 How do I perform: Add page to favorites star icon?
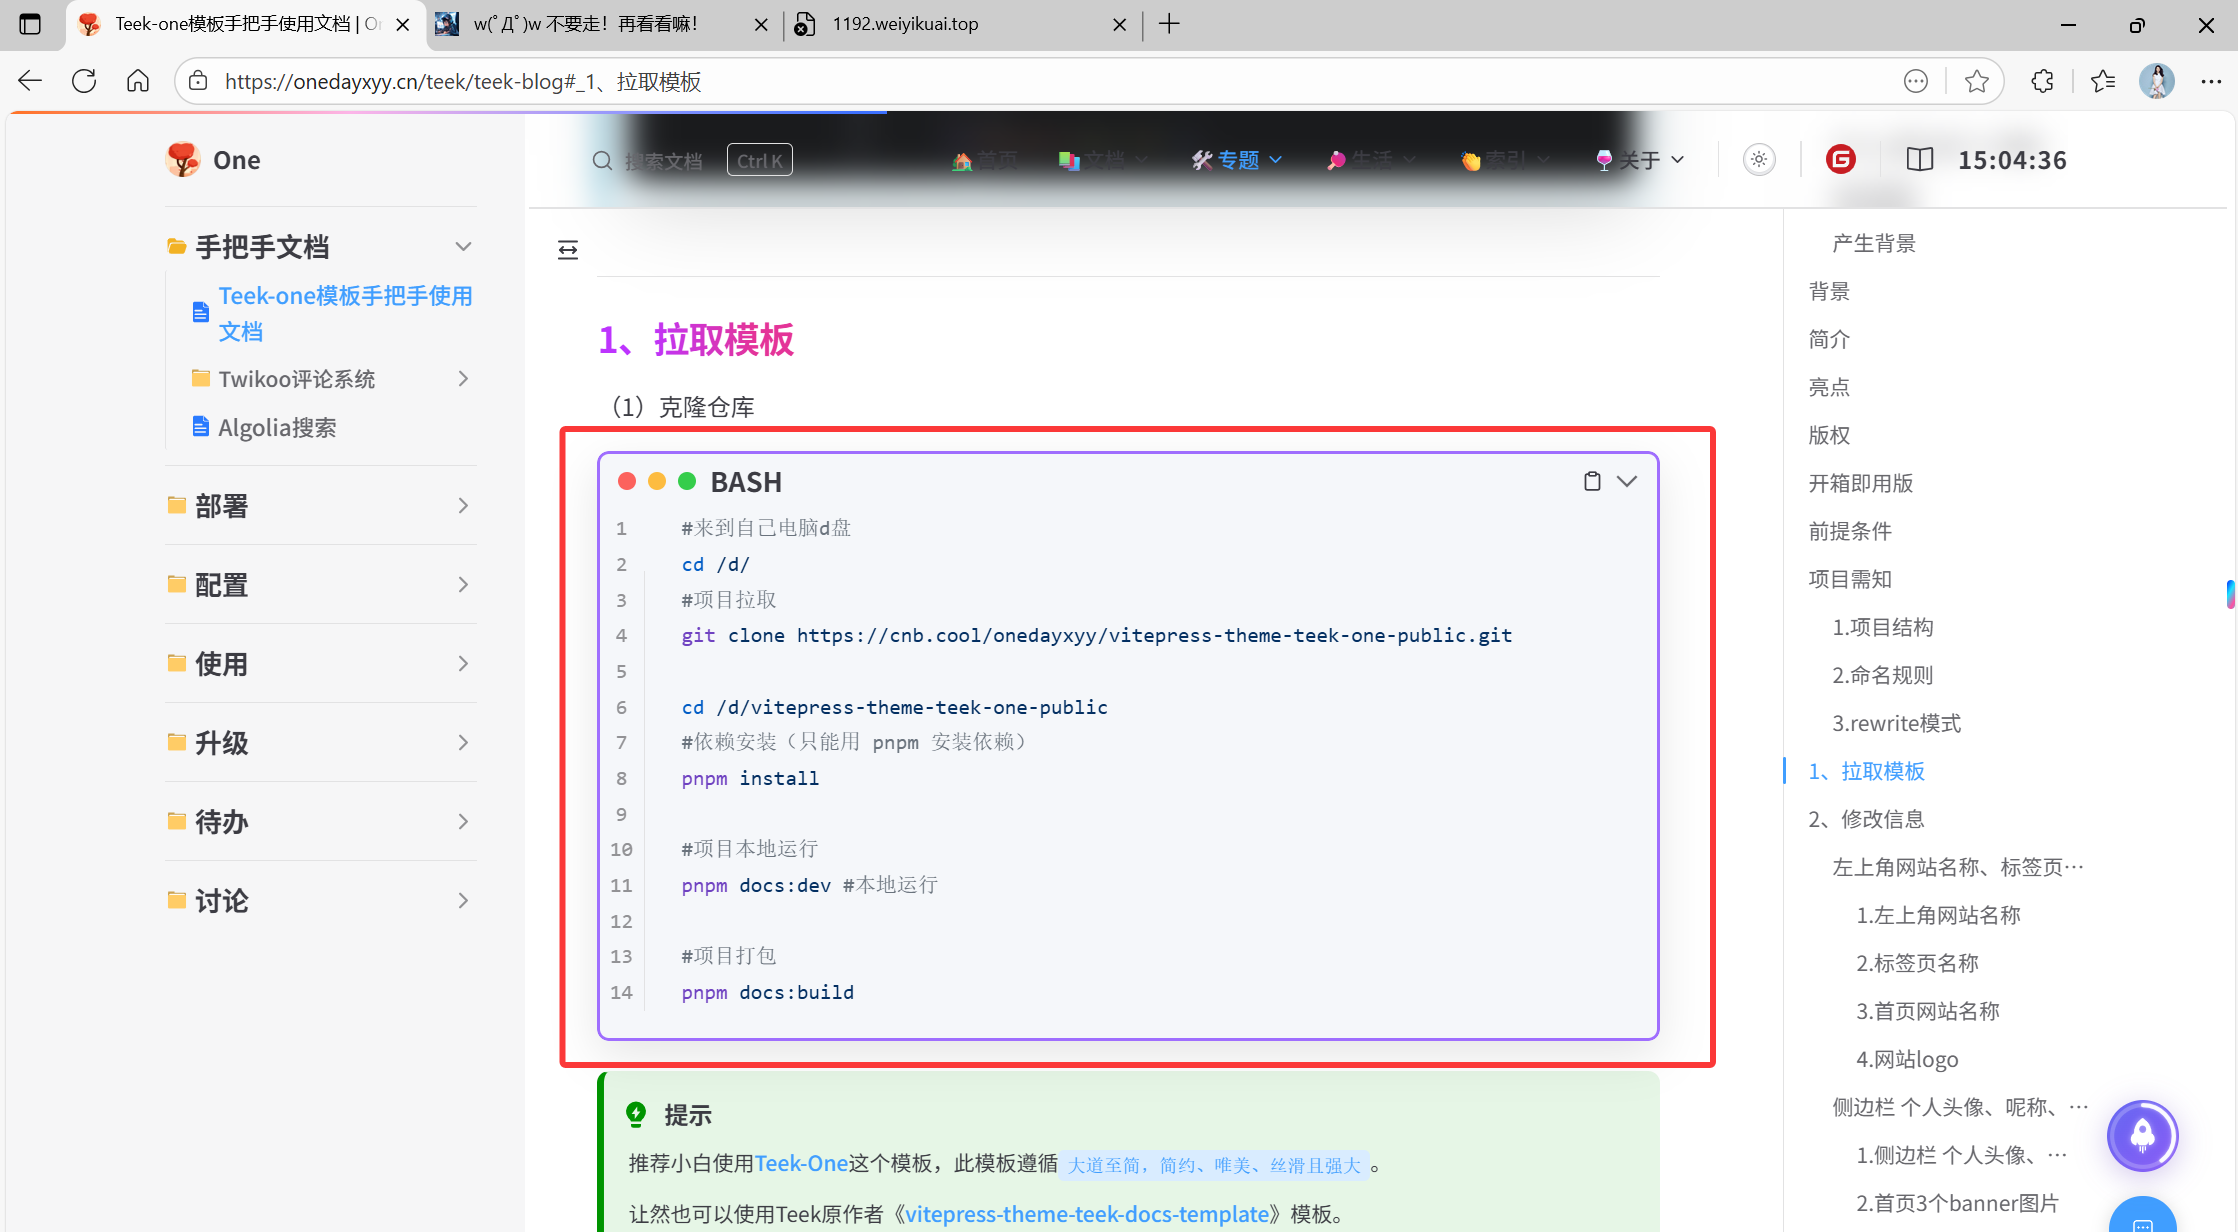1976,81
